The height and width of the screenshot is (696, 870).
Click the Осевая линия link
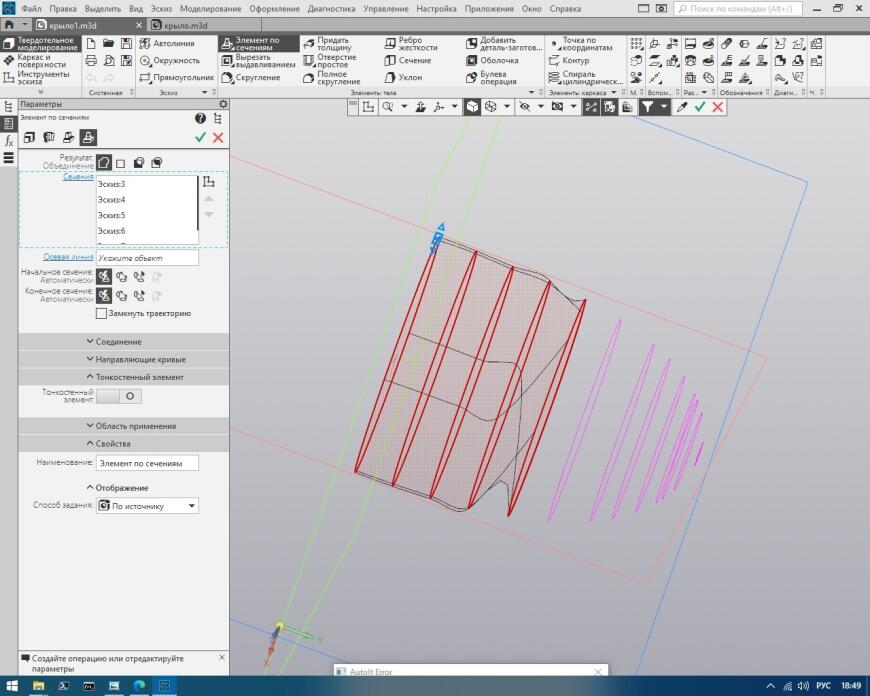[x=68, y=256]
